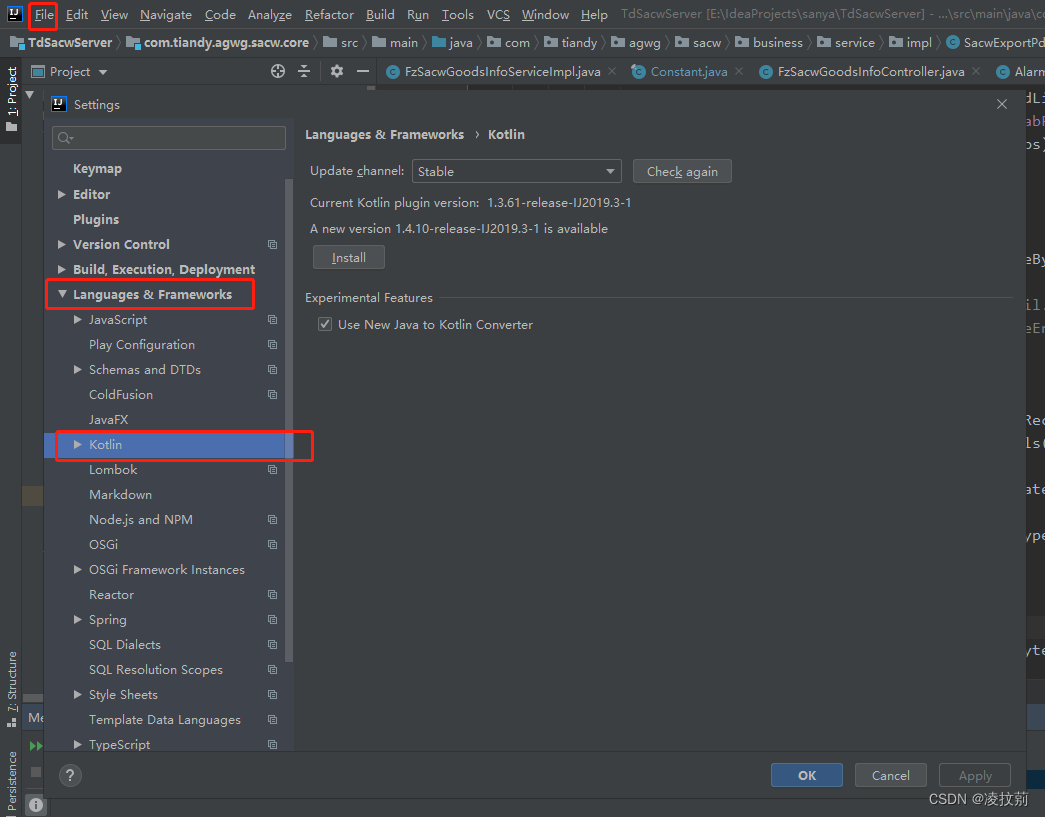1045x817 pixels.
Task: Click the Install button for new Kotlin version
Action: [349, 257]
